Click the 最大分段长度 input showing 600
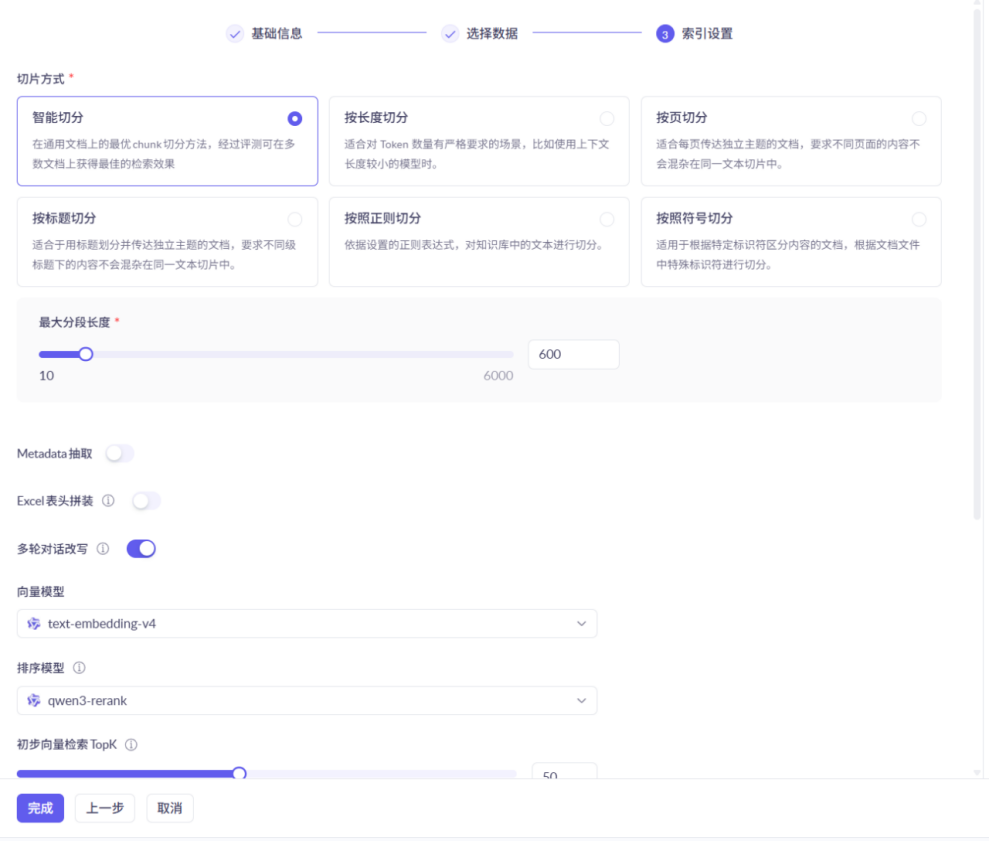Viewport: 989px width, 841px height. pyautogui.click(x=573, y=355)
